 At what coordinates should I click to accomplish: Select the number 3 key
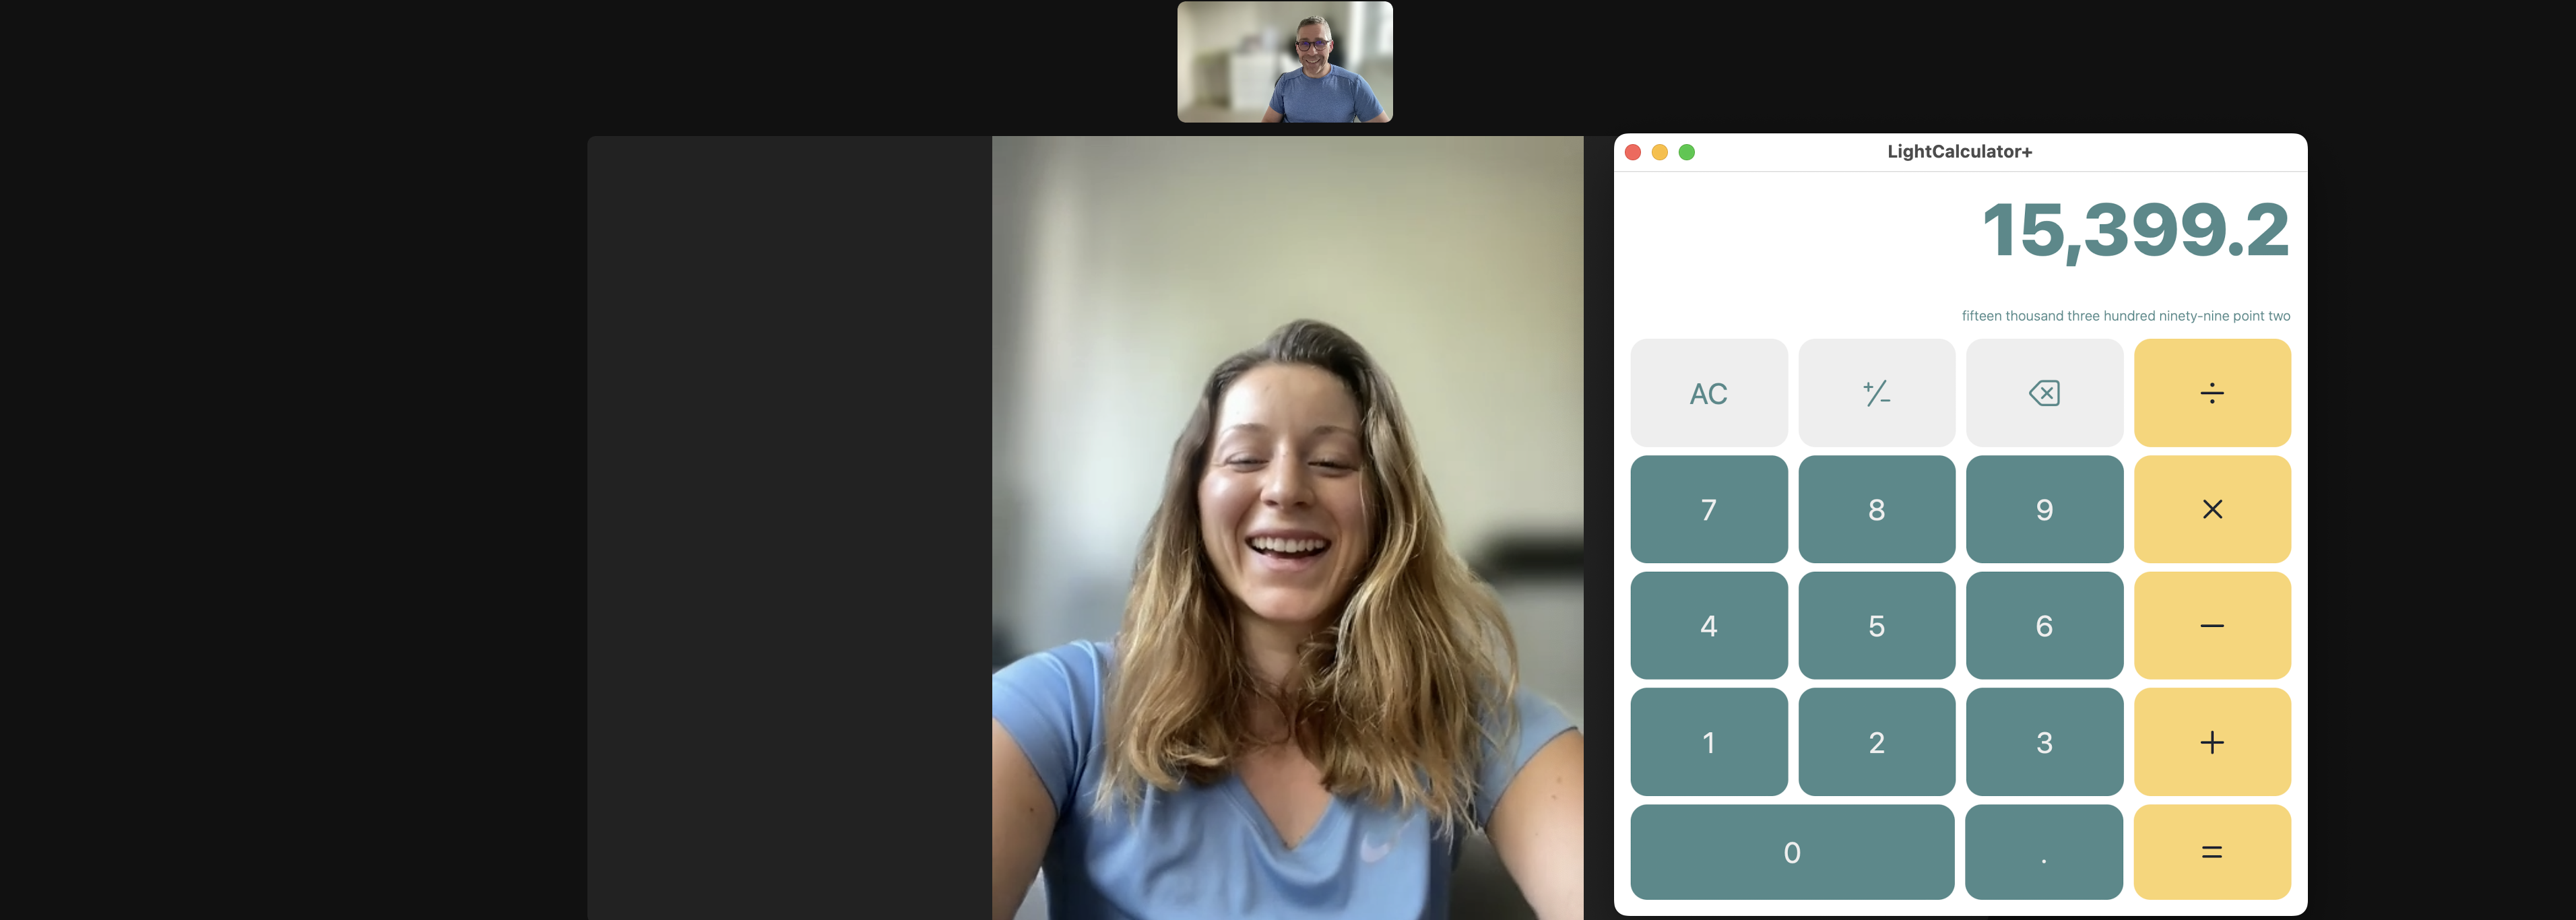(x=2044, y=742)
